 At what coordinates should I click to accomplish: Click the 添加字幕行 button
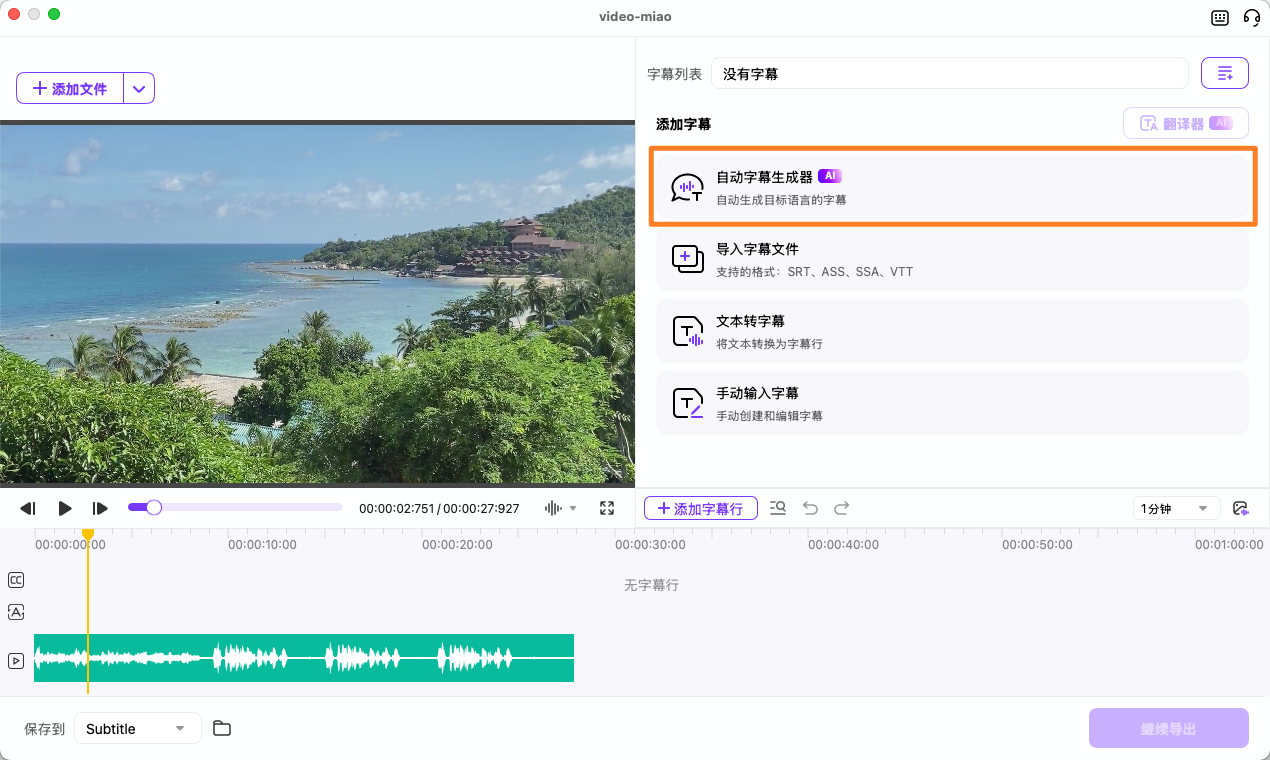click(x=700, y=508)
